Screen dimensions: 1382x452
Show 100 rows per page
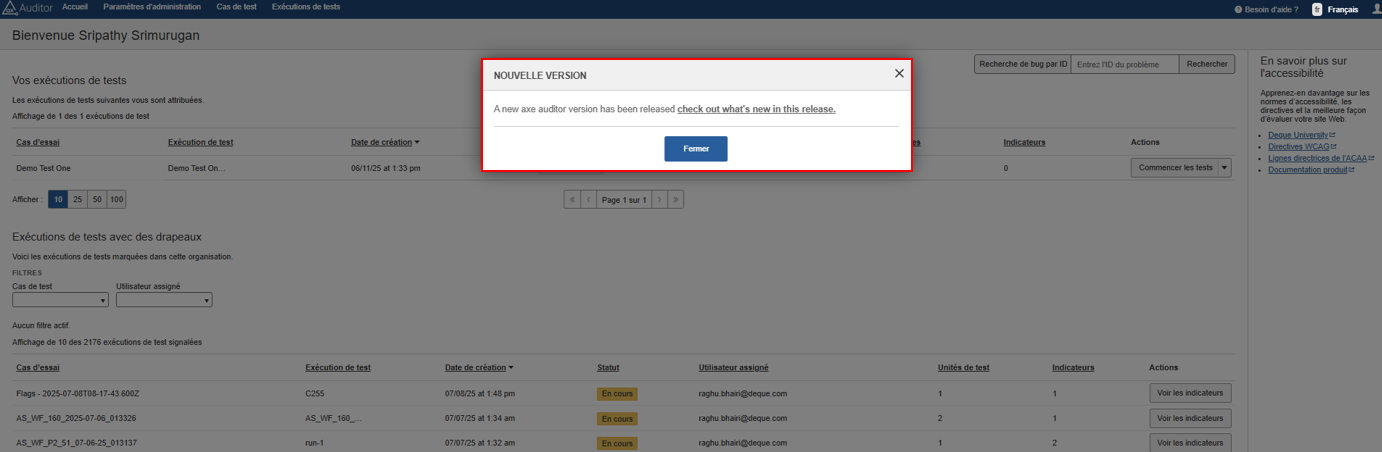tap(116, 200)
